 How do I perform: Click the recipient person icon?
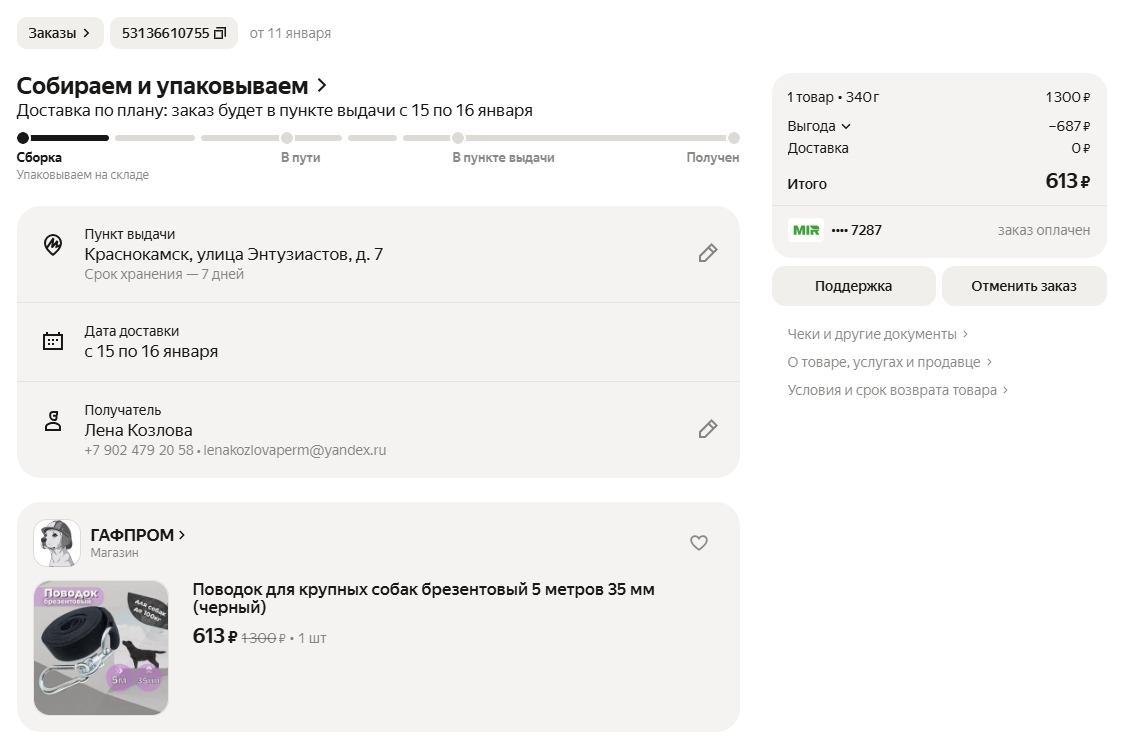click(x=53, y=421)
